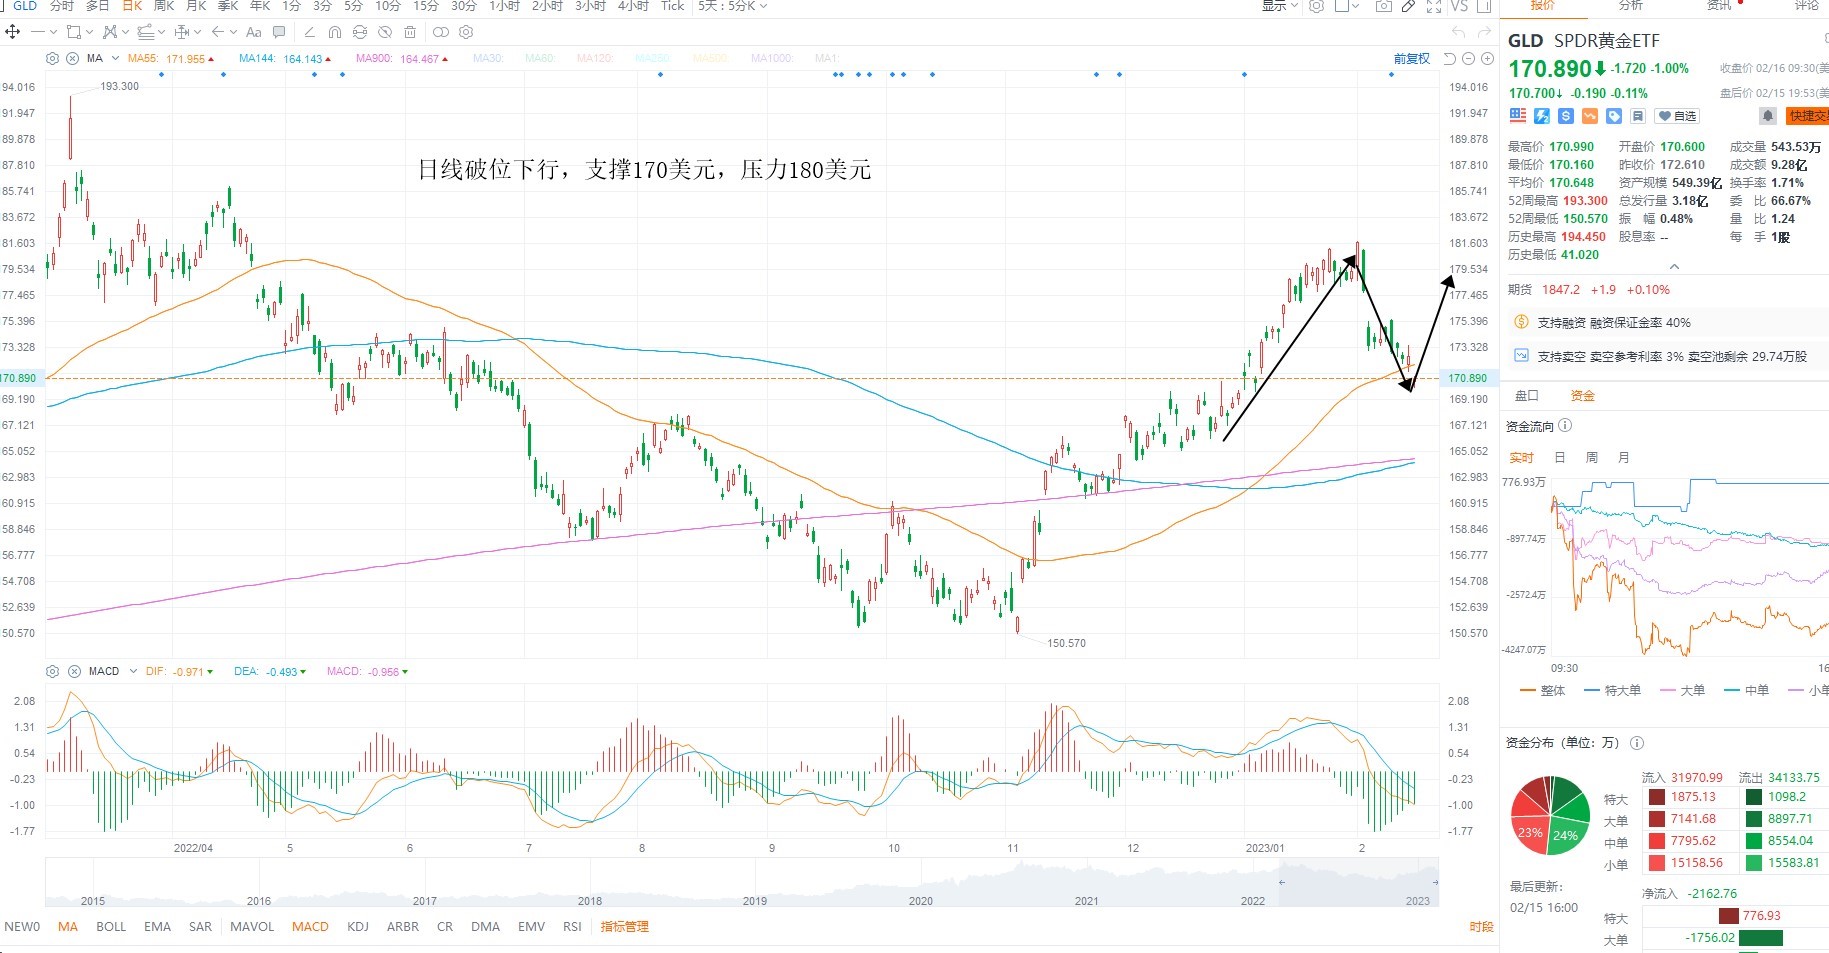Toggle the MA1000 average line

tap(772, 59)
